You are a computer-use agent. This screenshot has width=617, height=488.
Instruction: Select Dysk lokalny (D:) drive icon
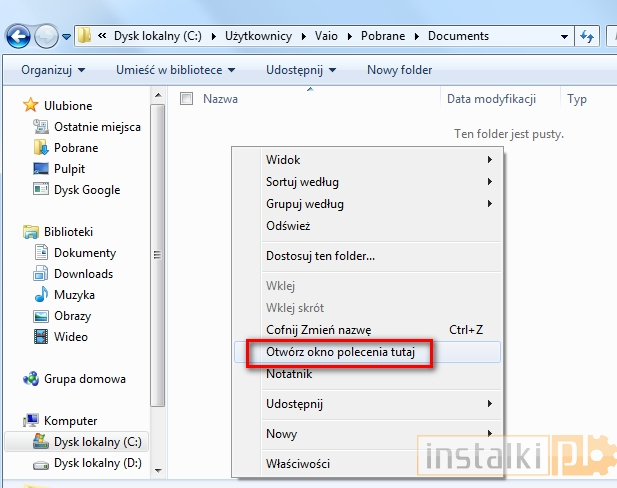pyautogui.click(x=41, y=463)
